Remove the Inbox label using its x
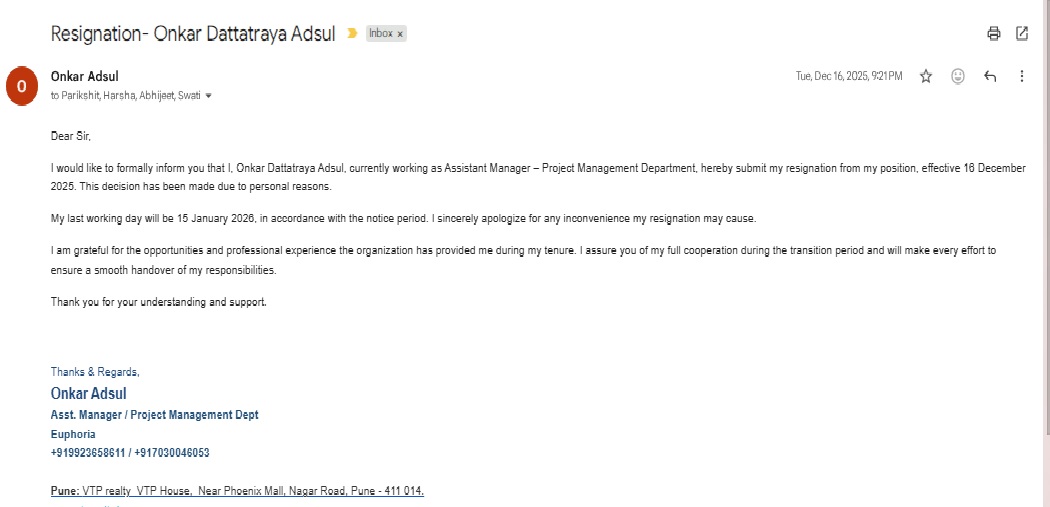1050x507 pixels. [x=400, y=34]
